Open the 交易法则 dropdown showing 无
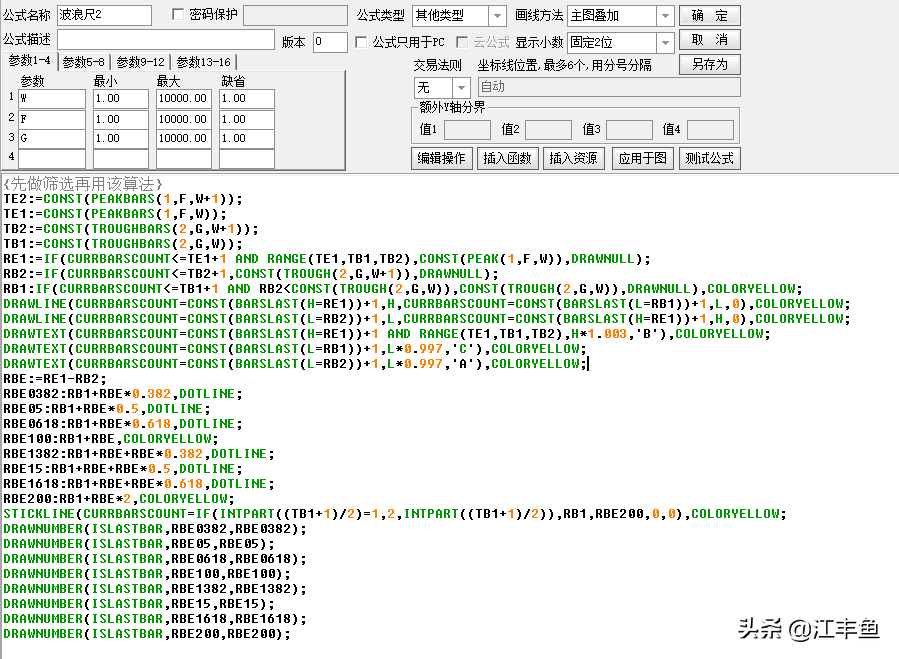The width and height of the screenshot is (899, 659). (x=460, y=88)
